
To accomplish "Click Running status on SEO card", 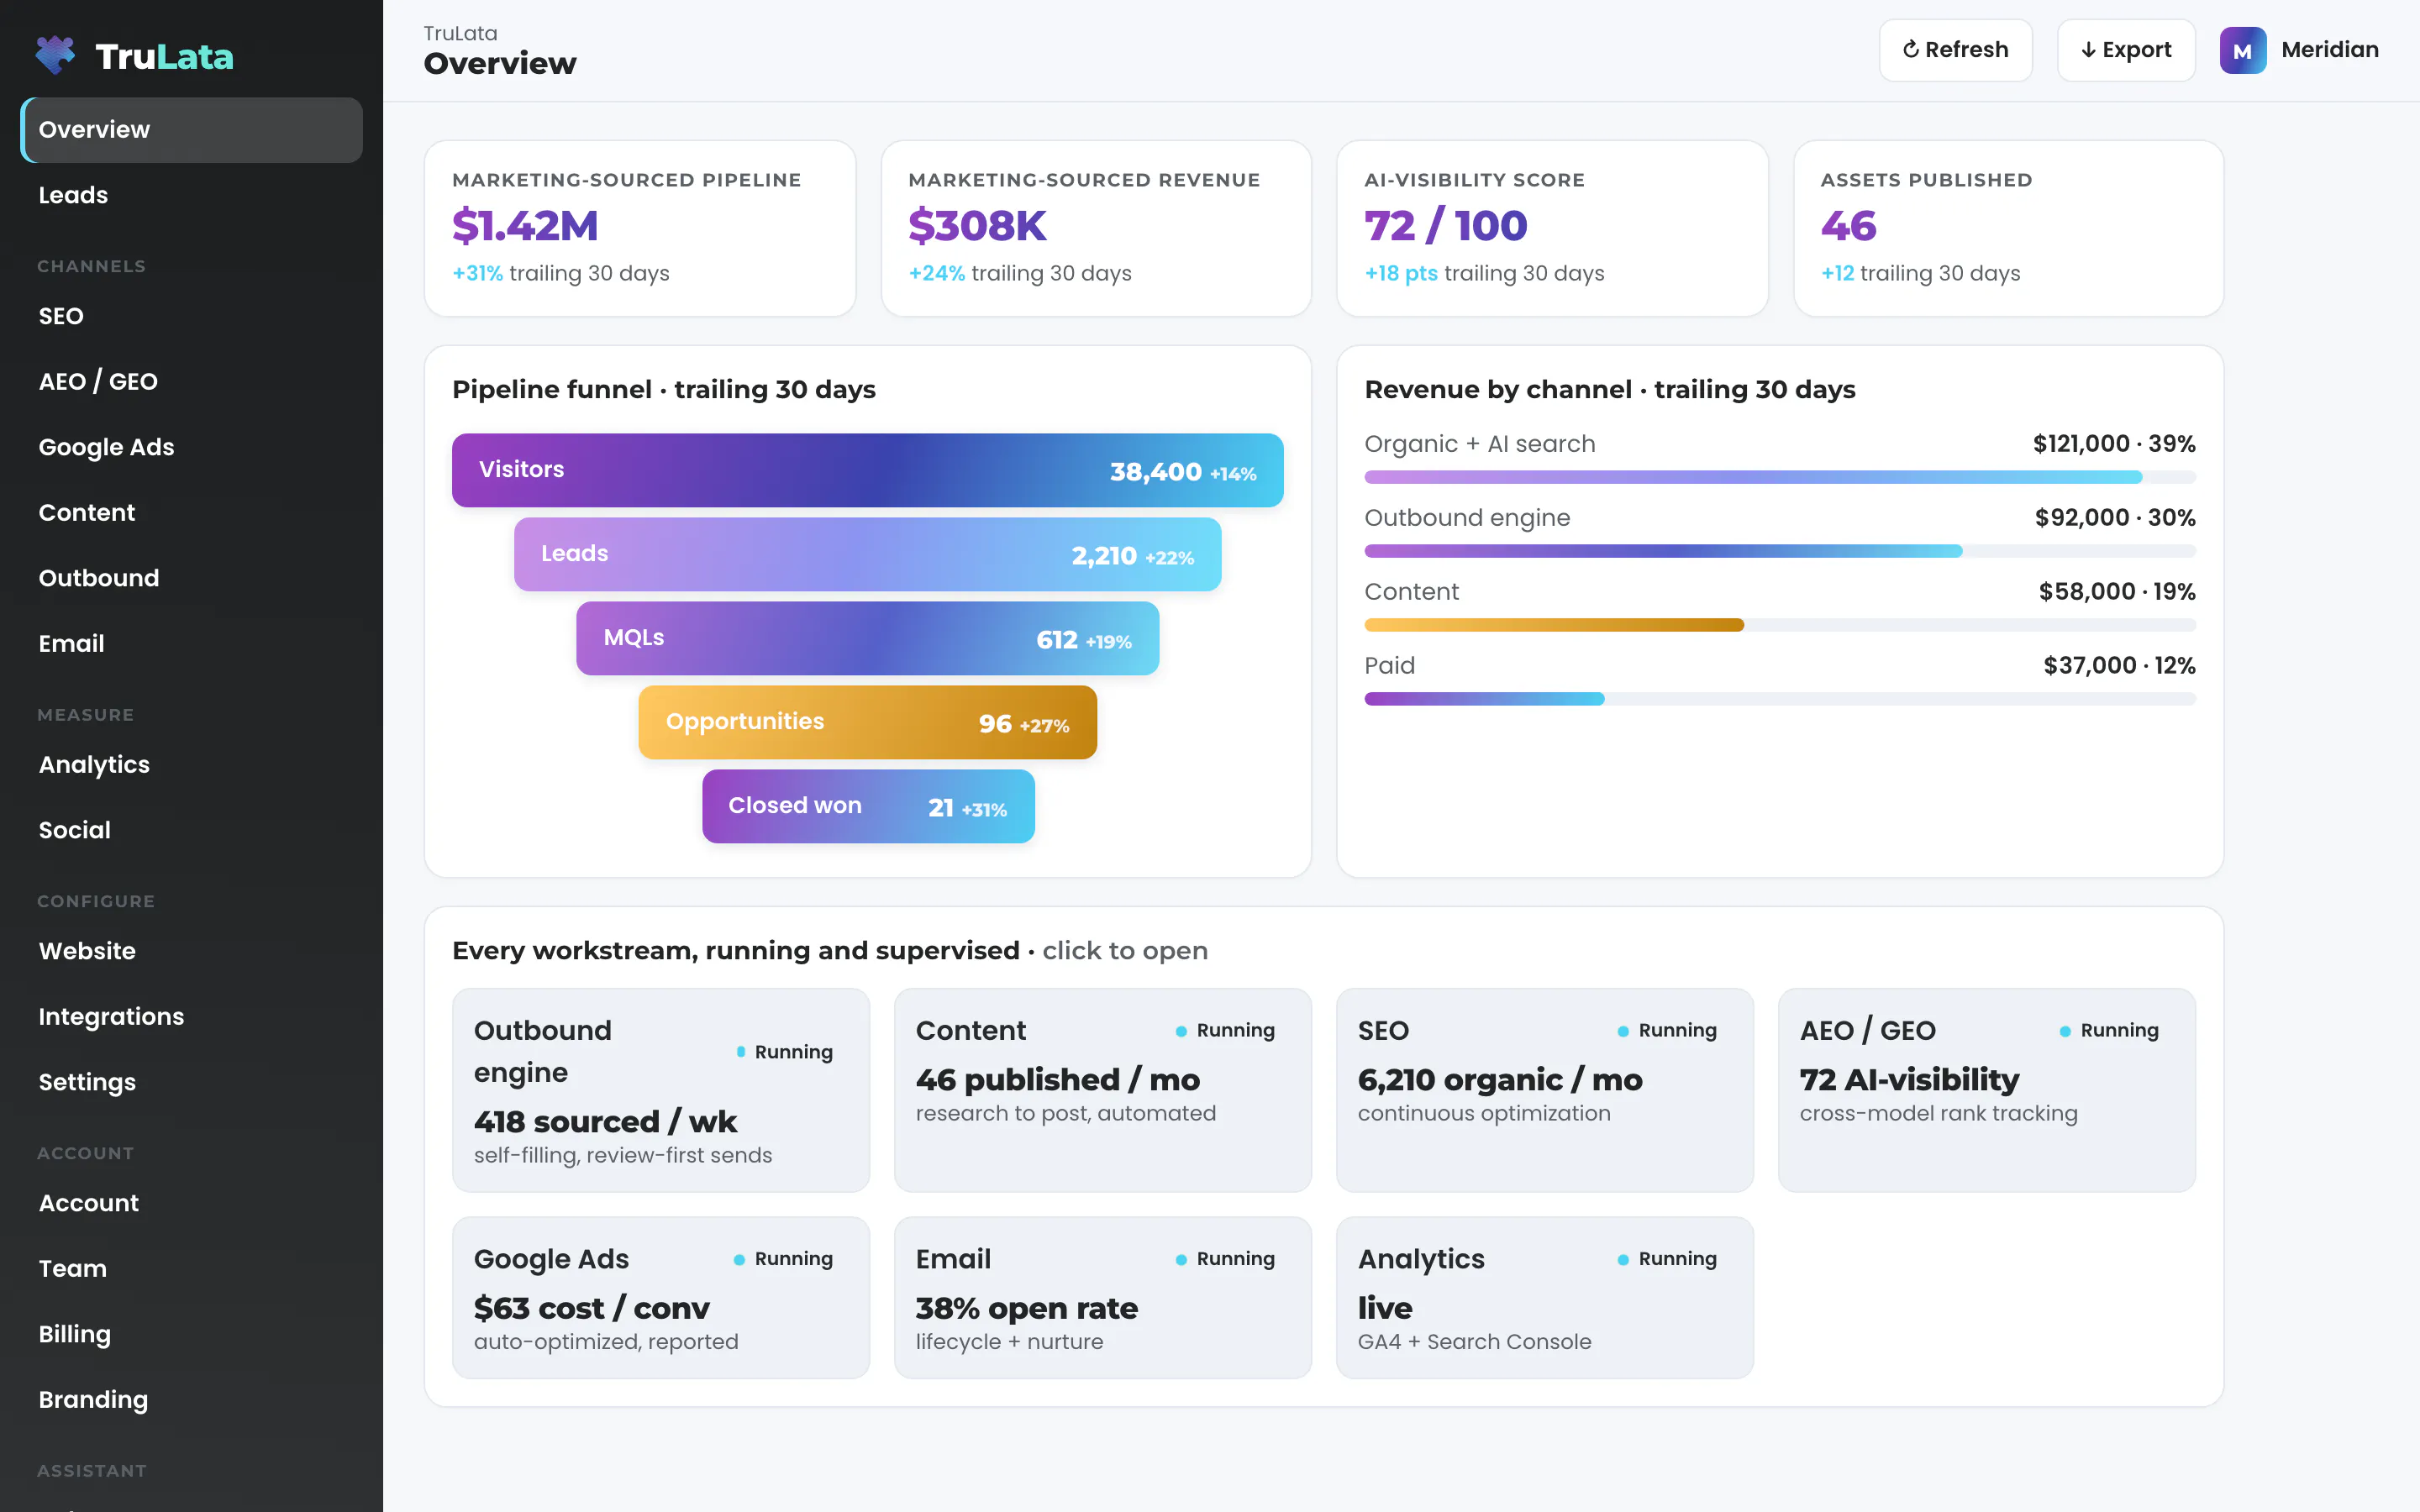I will pos(1667,1031).
